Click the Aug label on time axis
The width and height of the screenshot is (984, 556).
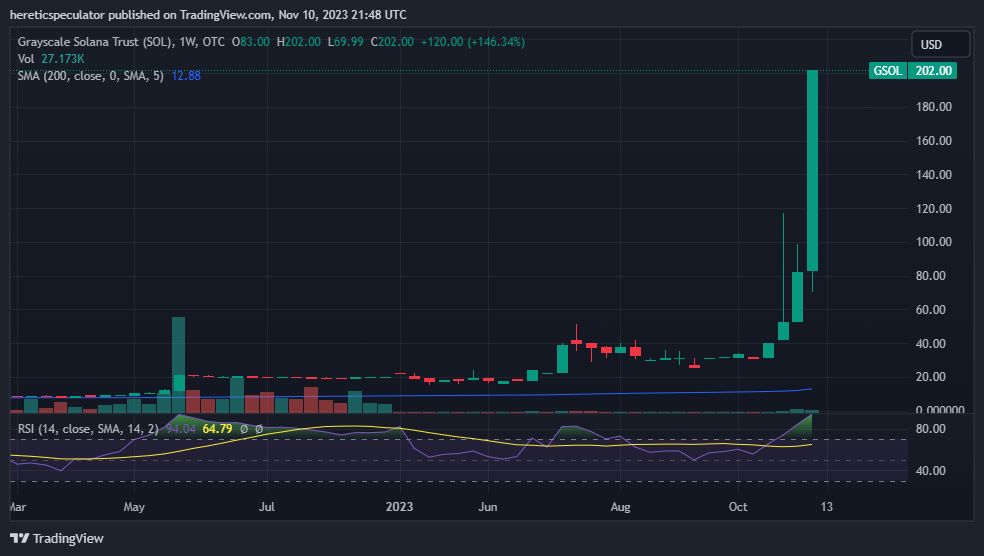[620, 506]
